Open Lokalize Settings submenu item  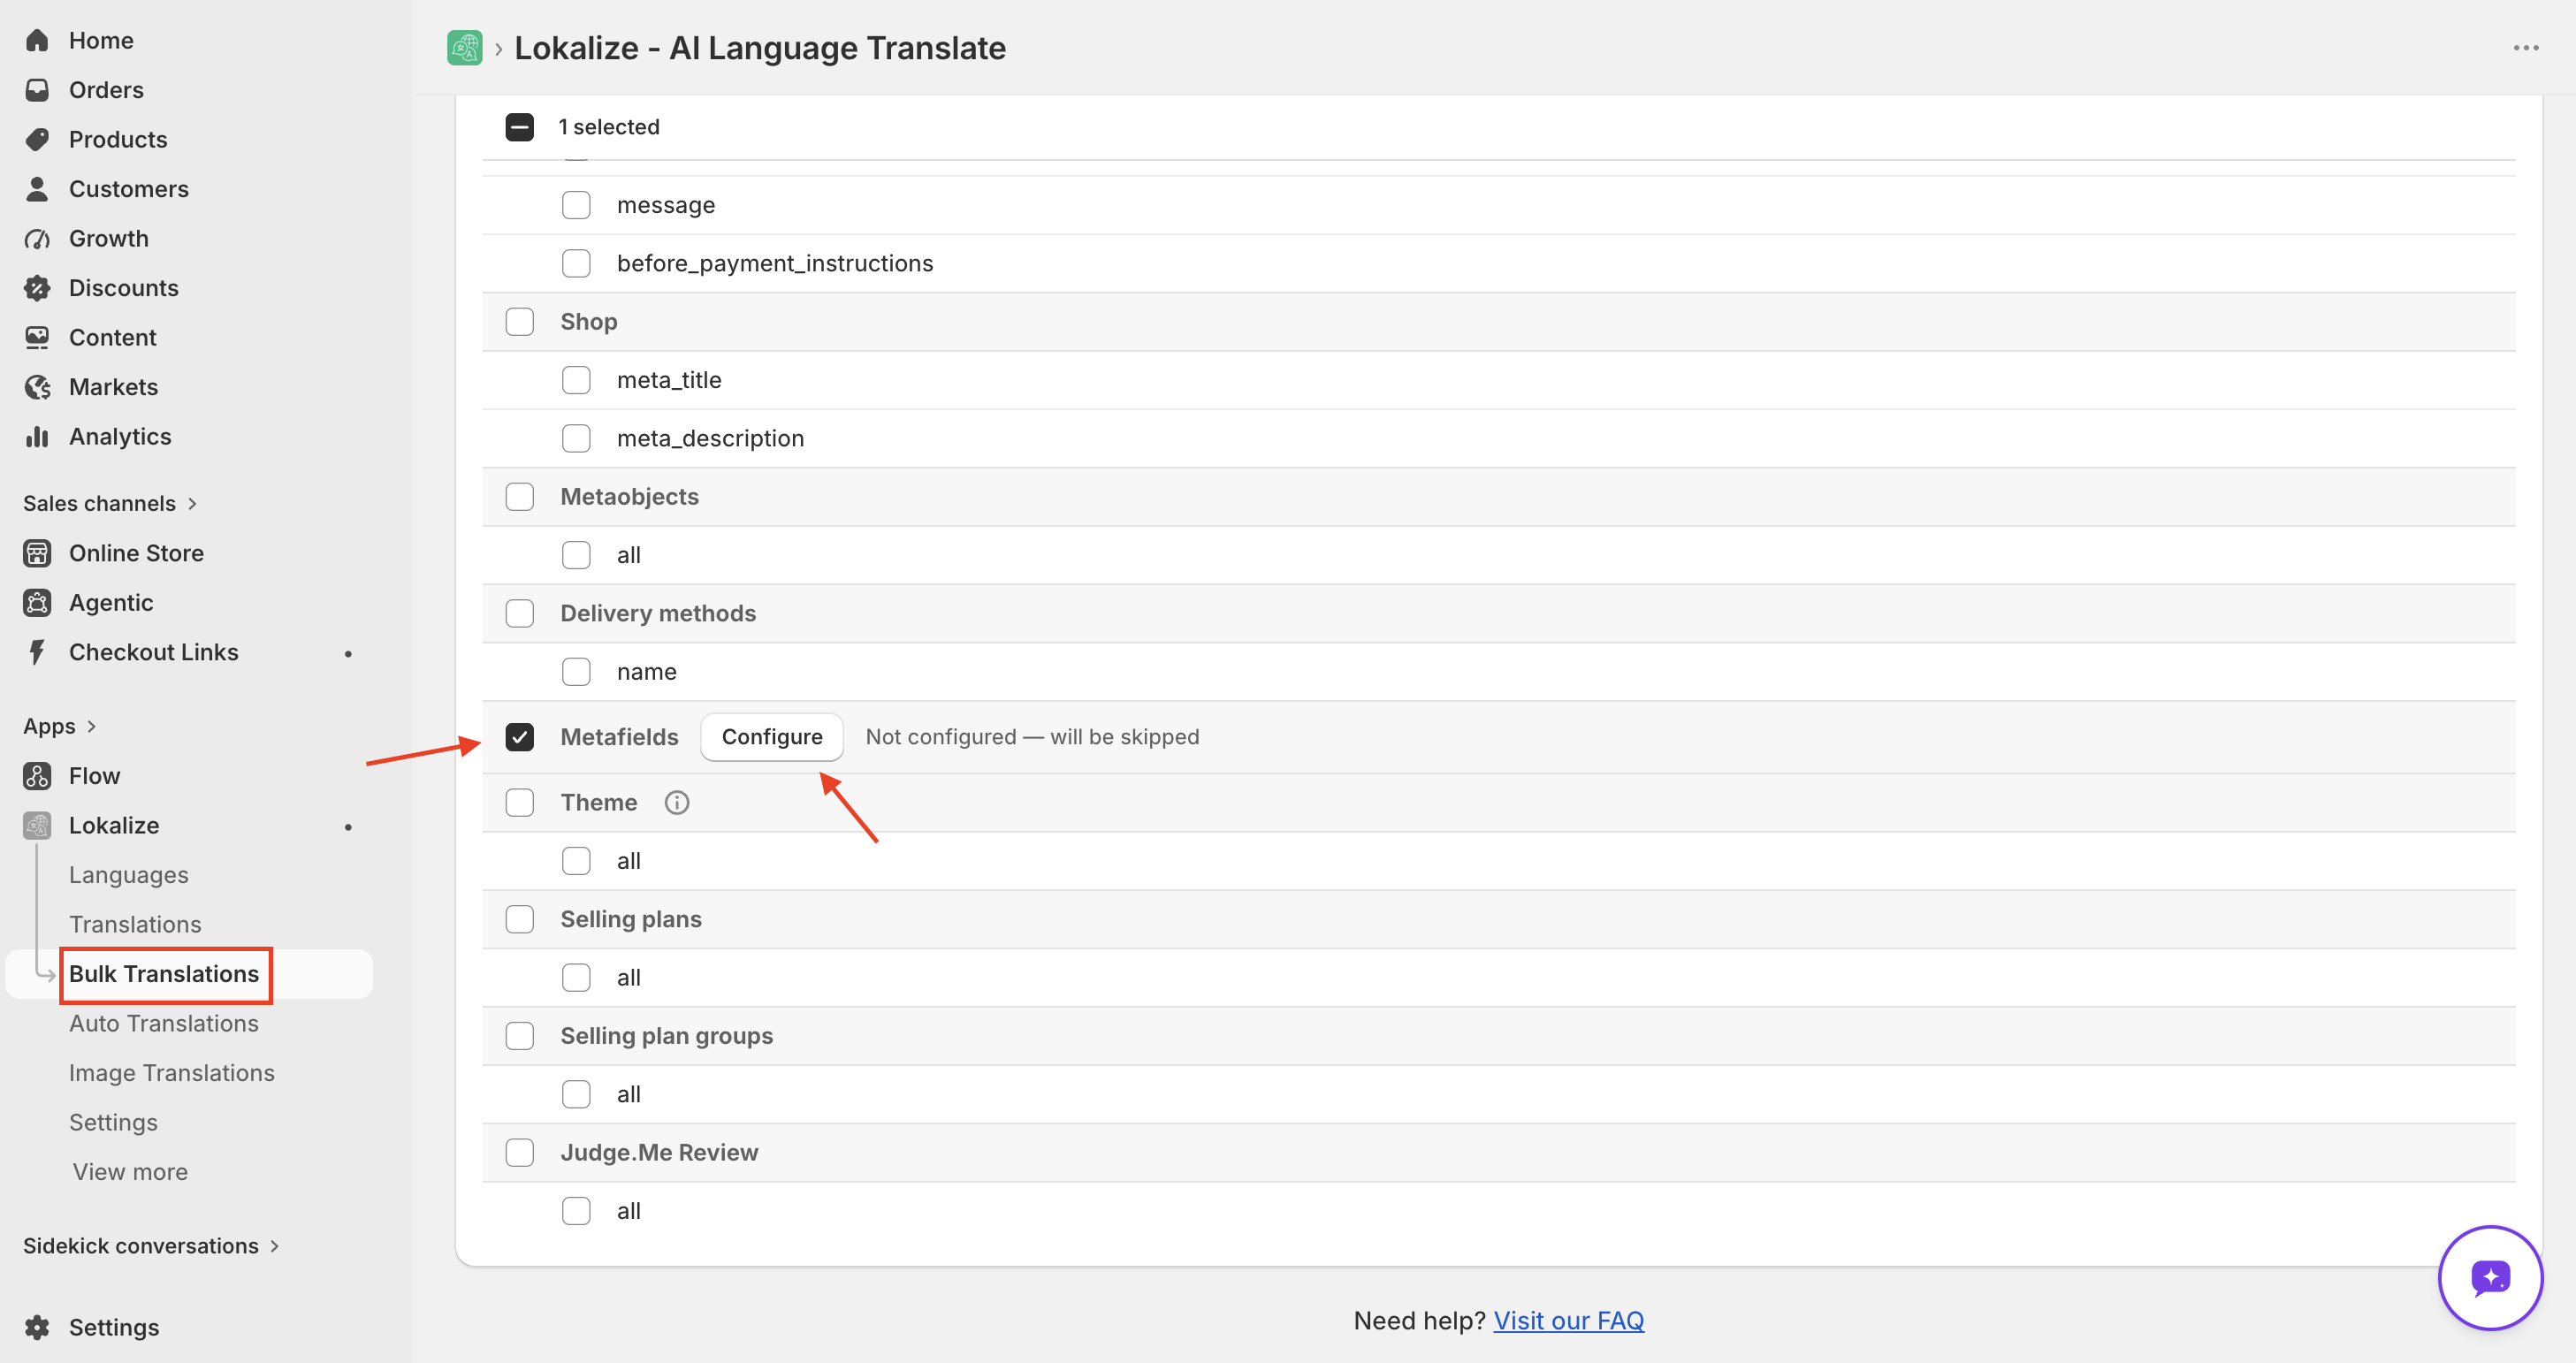point(113,1122)
